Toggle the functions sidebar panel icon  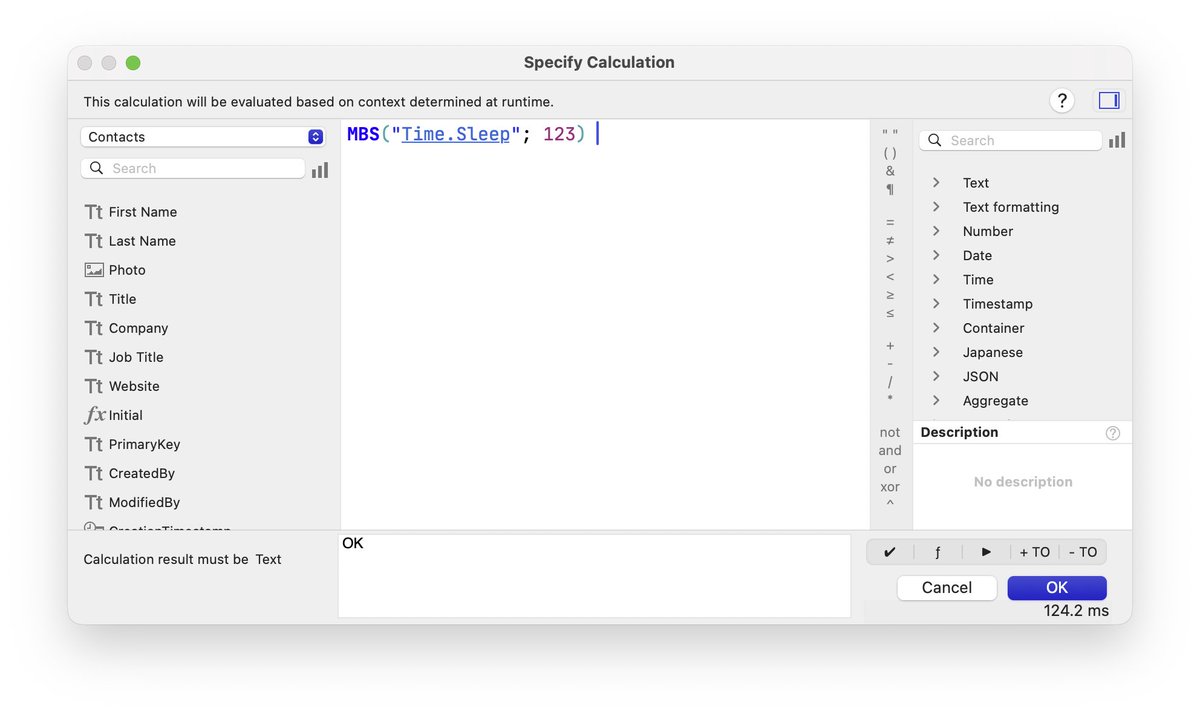click(1109, 100)
